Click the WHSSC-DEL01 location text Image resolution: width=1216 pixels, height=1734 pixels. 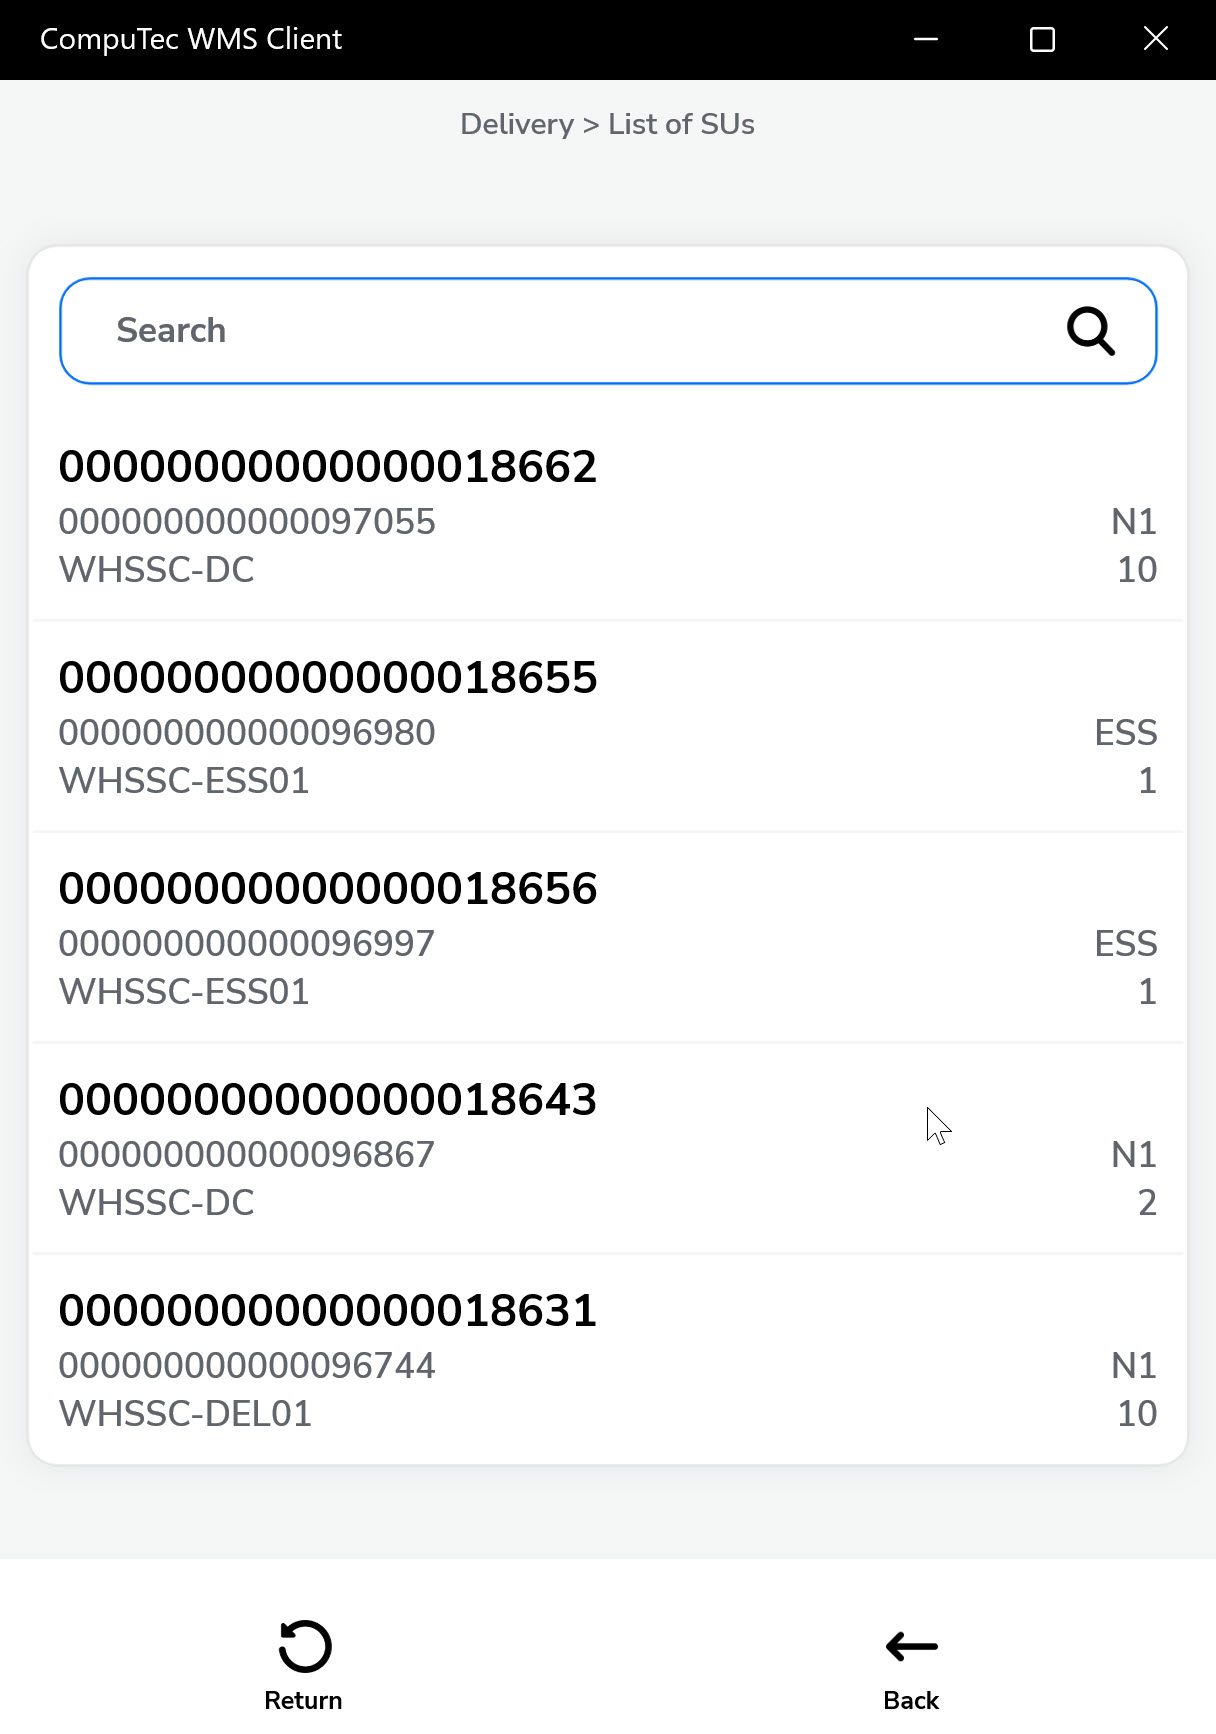[x=186, y=1414]
